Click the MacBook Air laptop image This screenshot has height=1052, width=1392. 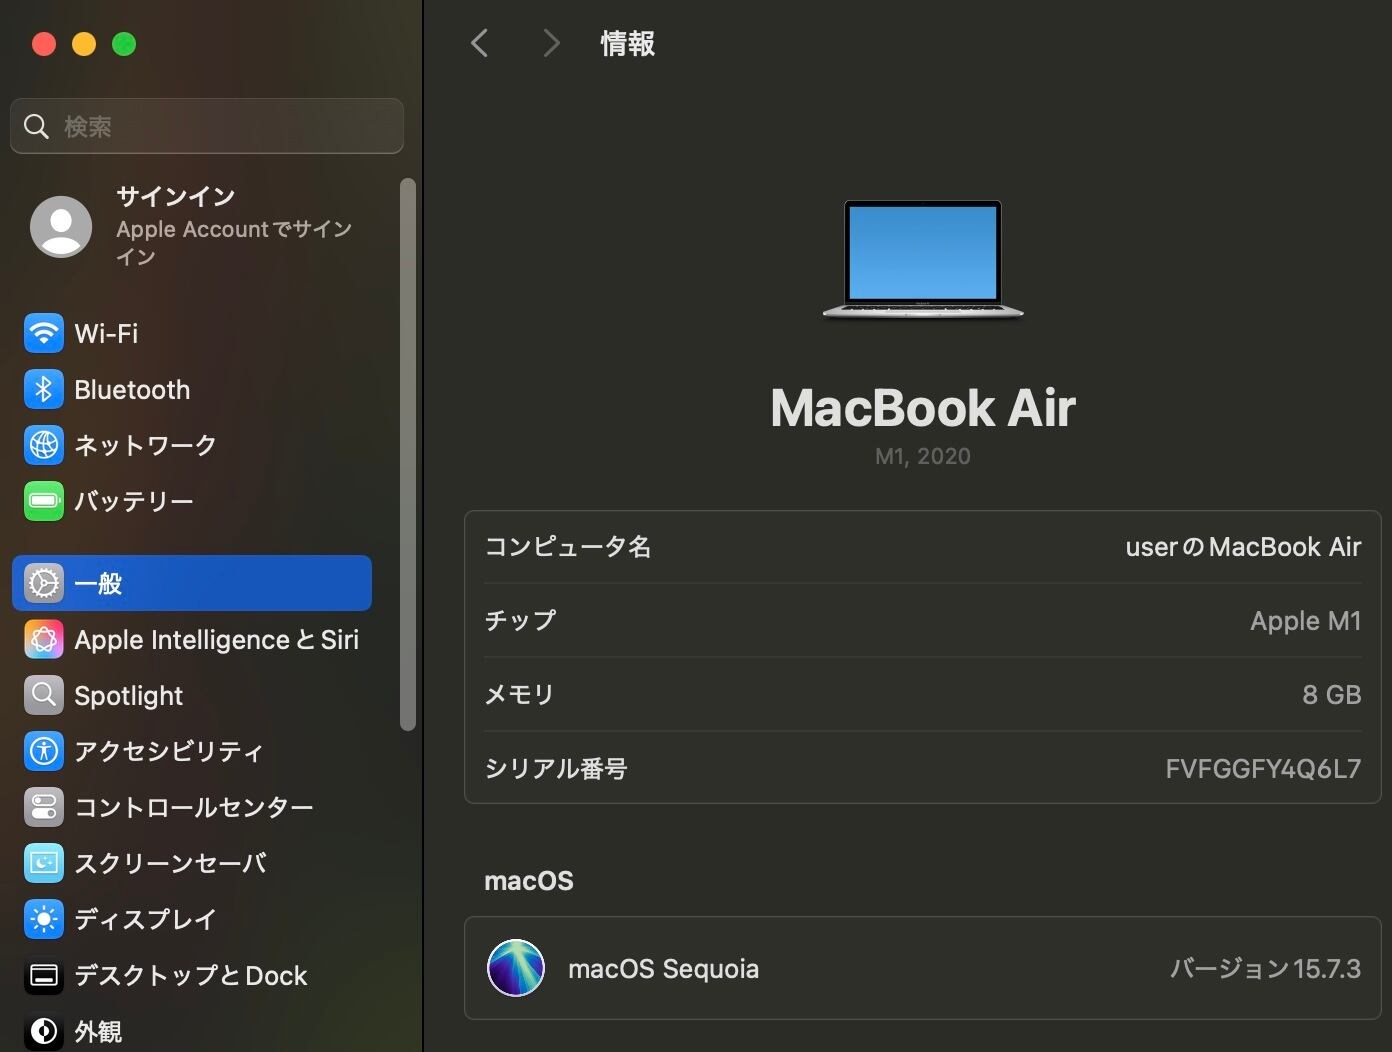coord(923,260)
